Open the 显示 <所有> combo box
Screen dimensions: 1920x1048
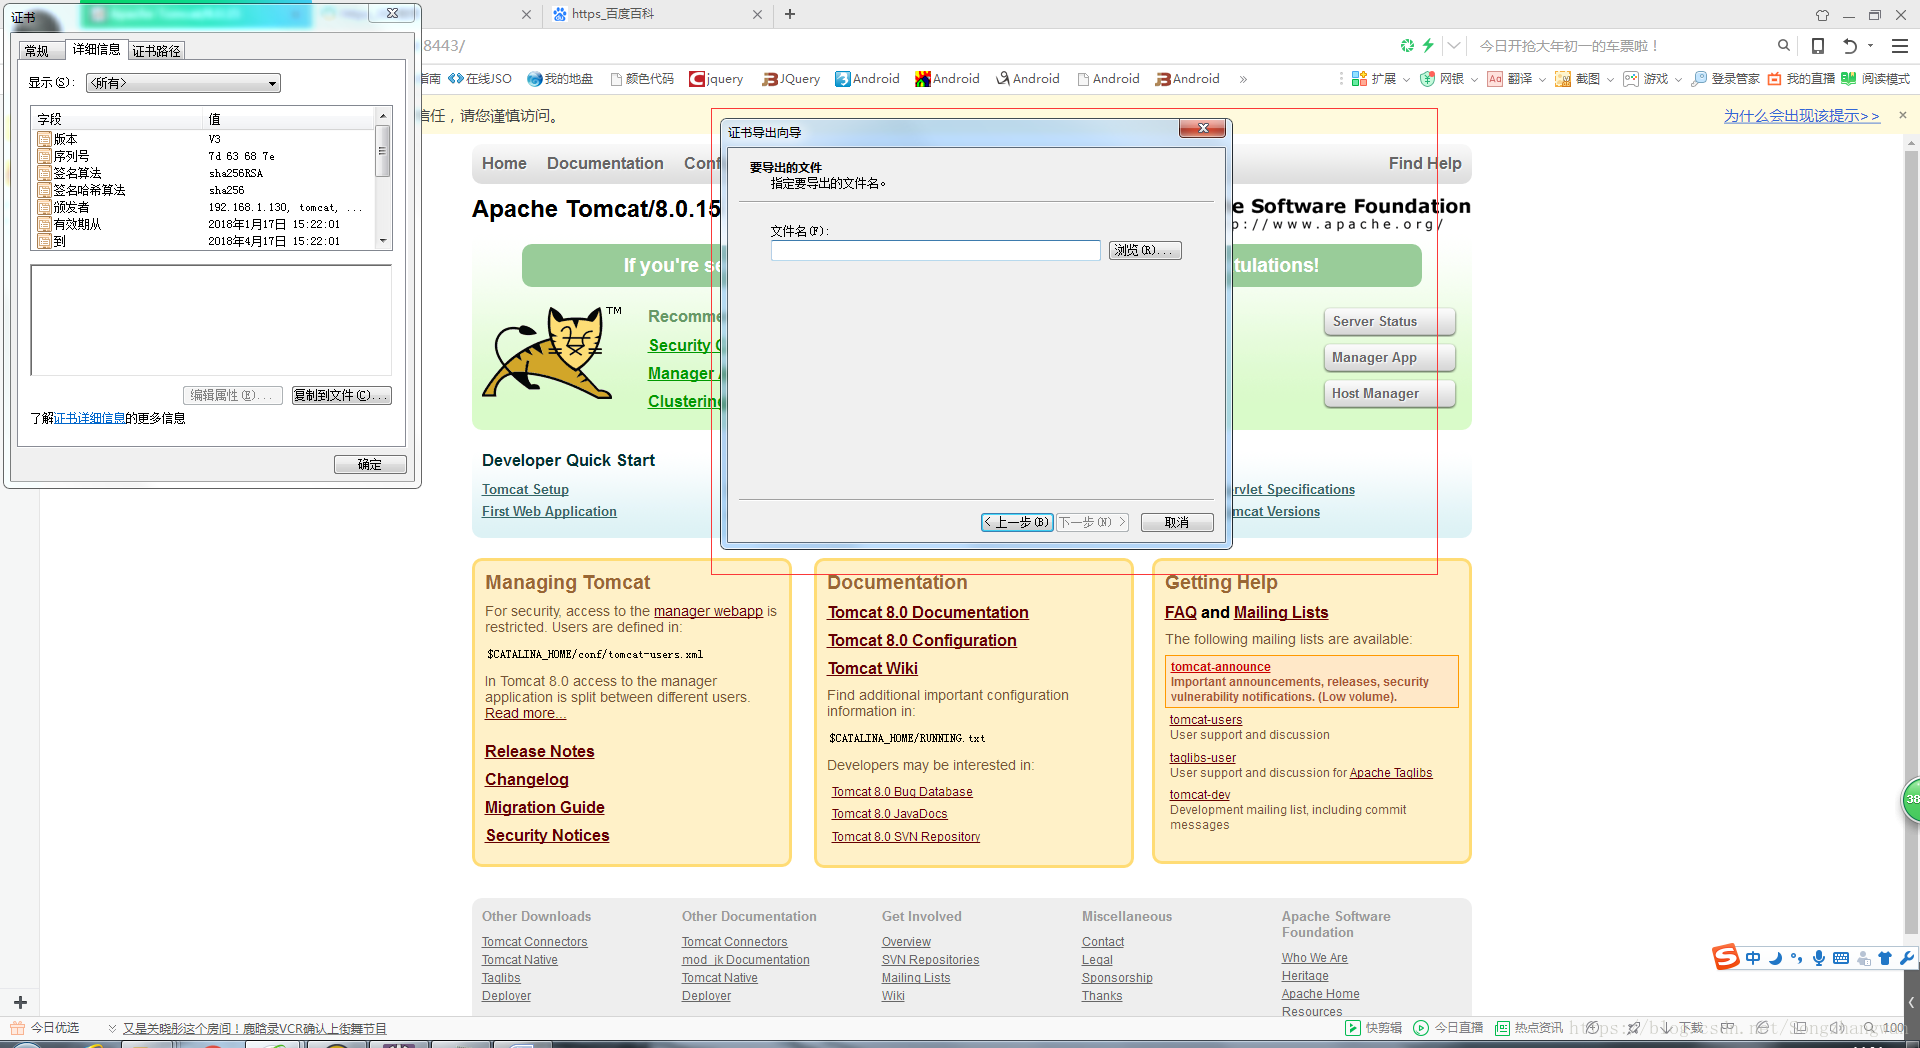(x=183, y=83)
